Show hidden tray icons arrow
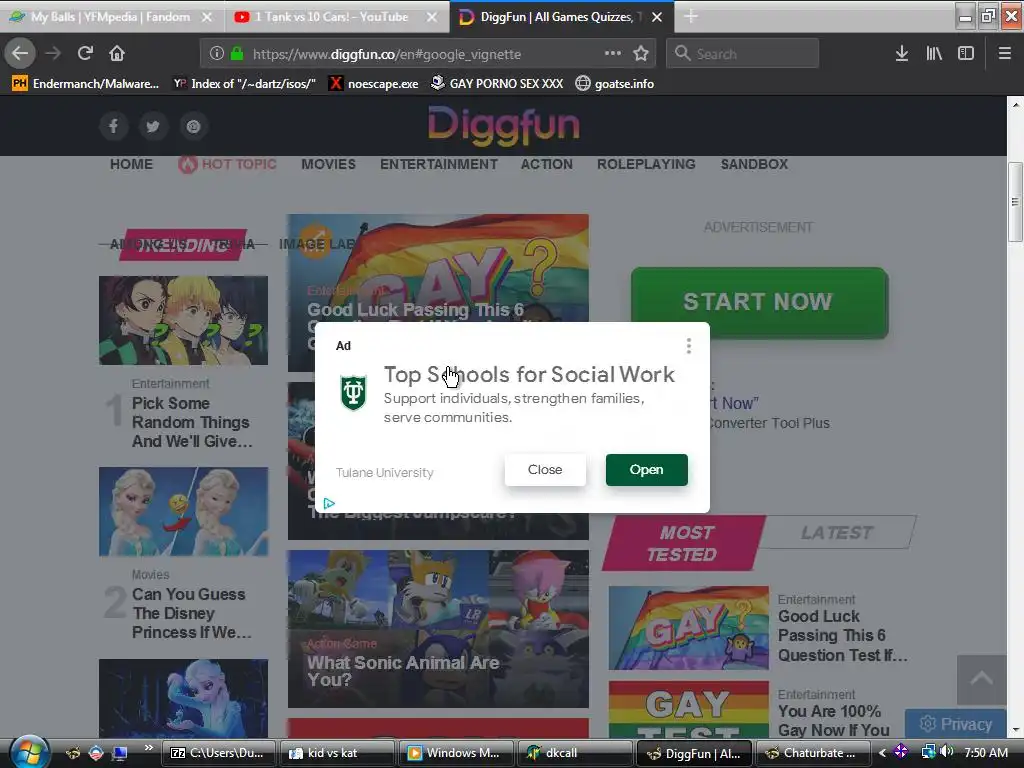The width and height of the screenshot is (1024, 768). pyautogui.click(x=882, y=753)
